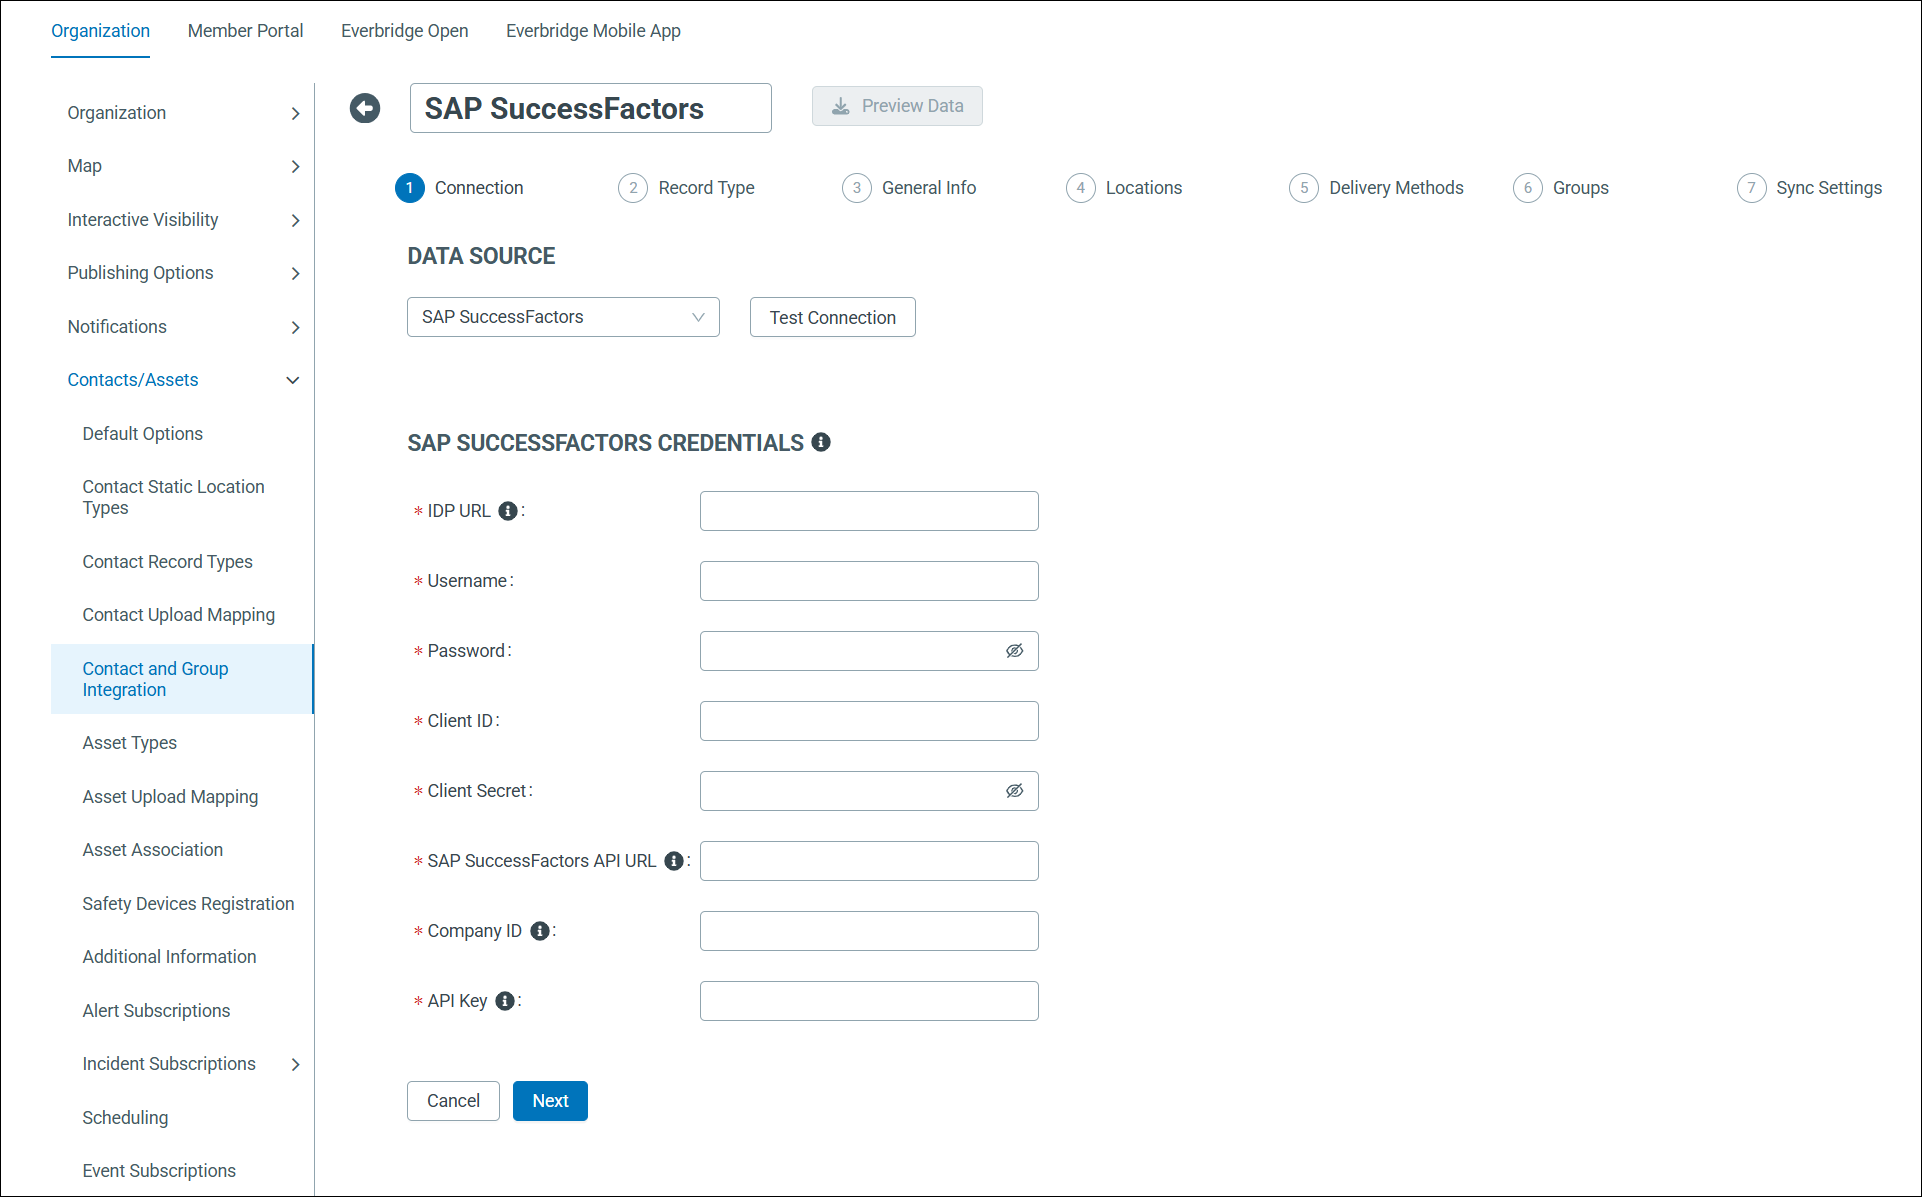Click the Company ID input field
This screenshot has width=1922, height=1197.
point(869,931)
